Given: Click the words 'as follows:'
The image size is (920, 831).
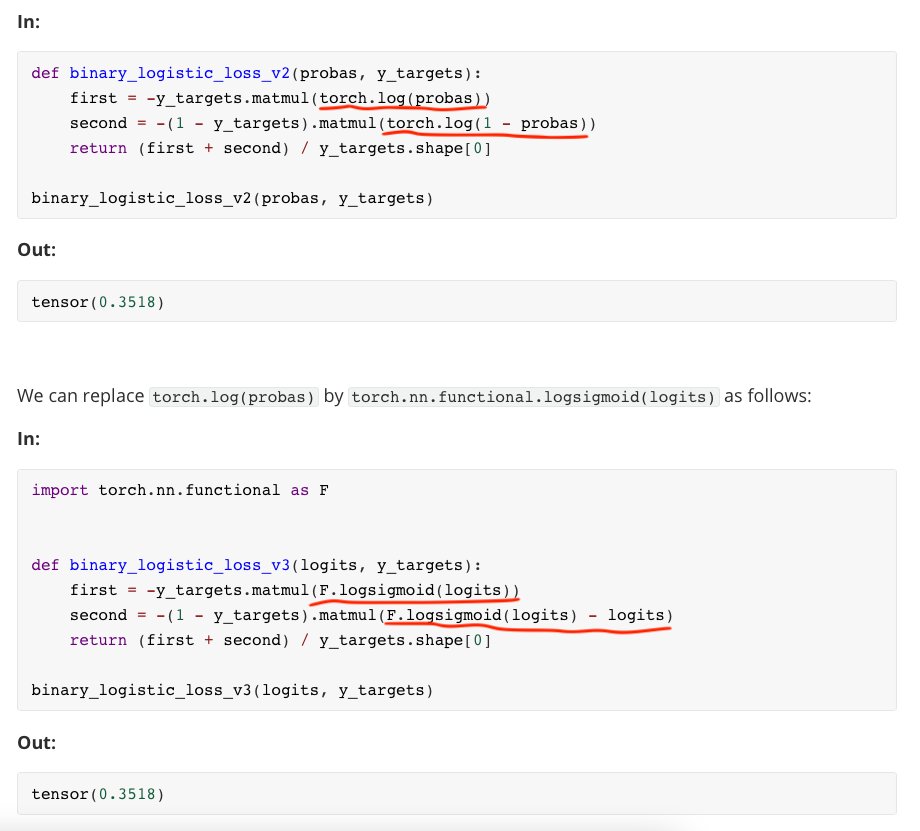Looking at the screenshot, I should pyautogui.click(x=767, y=396).
